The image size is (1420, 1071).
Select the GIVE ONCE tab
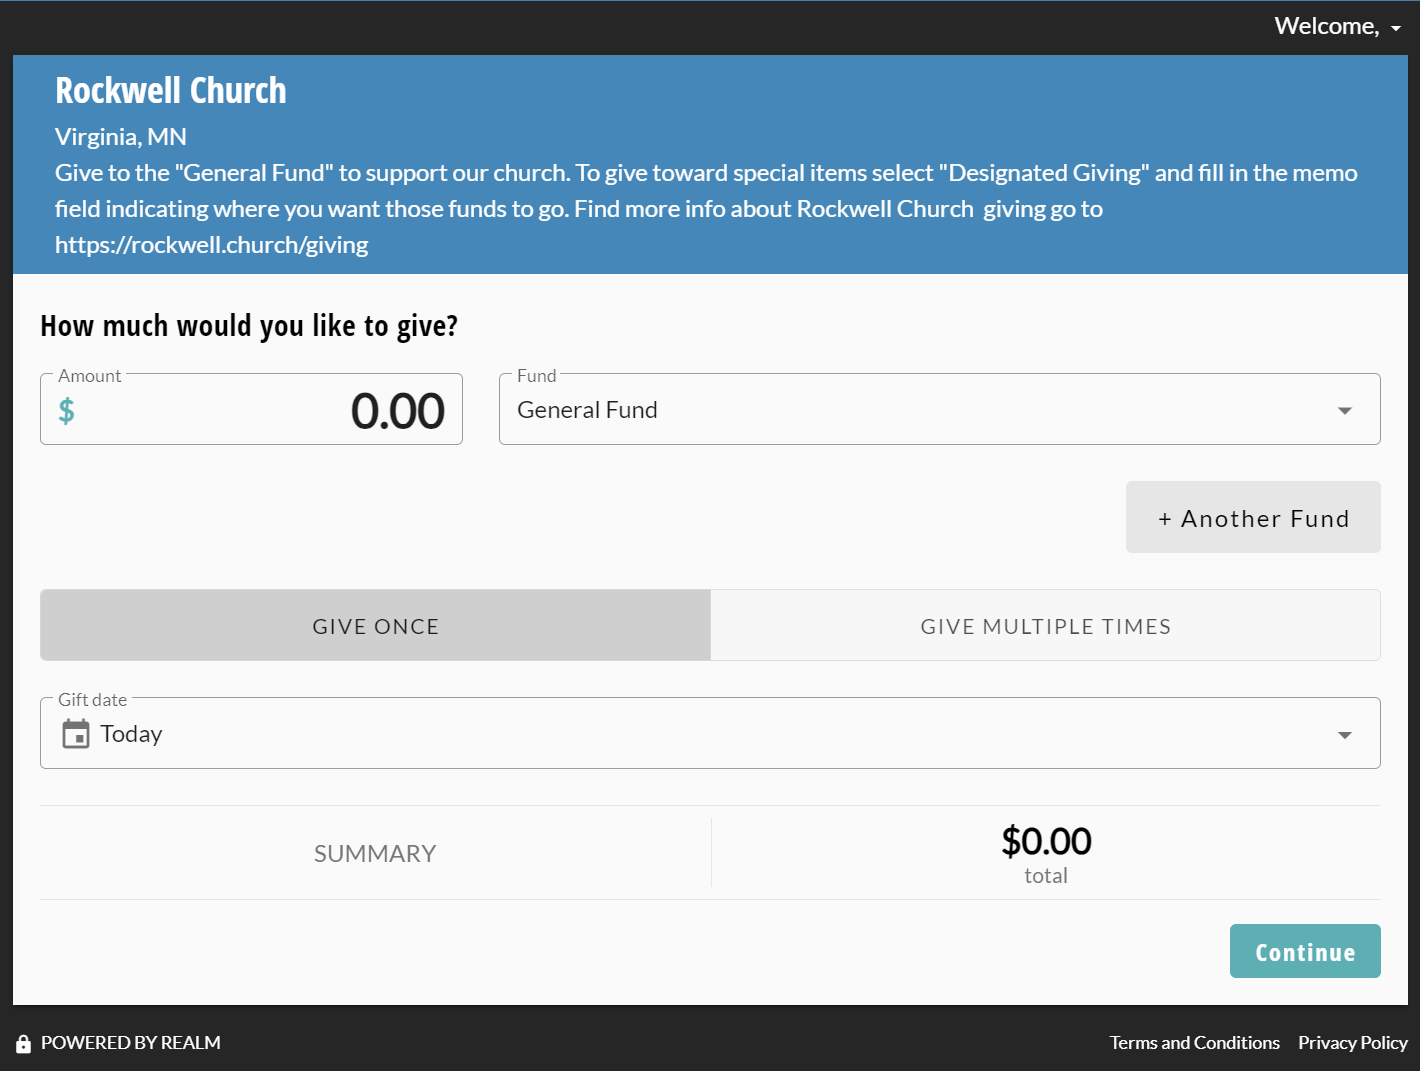click(375, 625)
